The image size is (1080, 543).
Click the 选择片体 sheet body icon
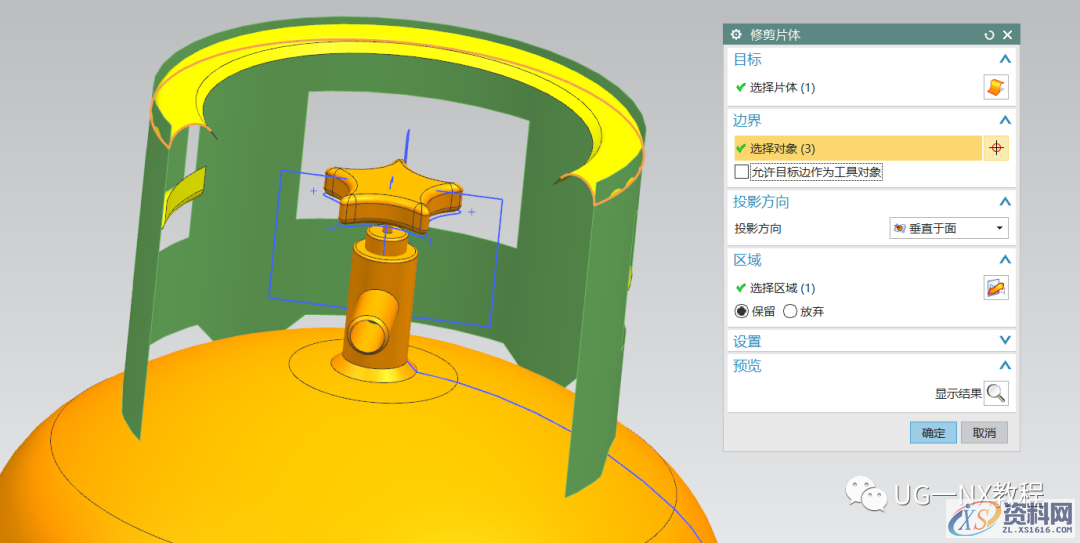coord(995,87)
